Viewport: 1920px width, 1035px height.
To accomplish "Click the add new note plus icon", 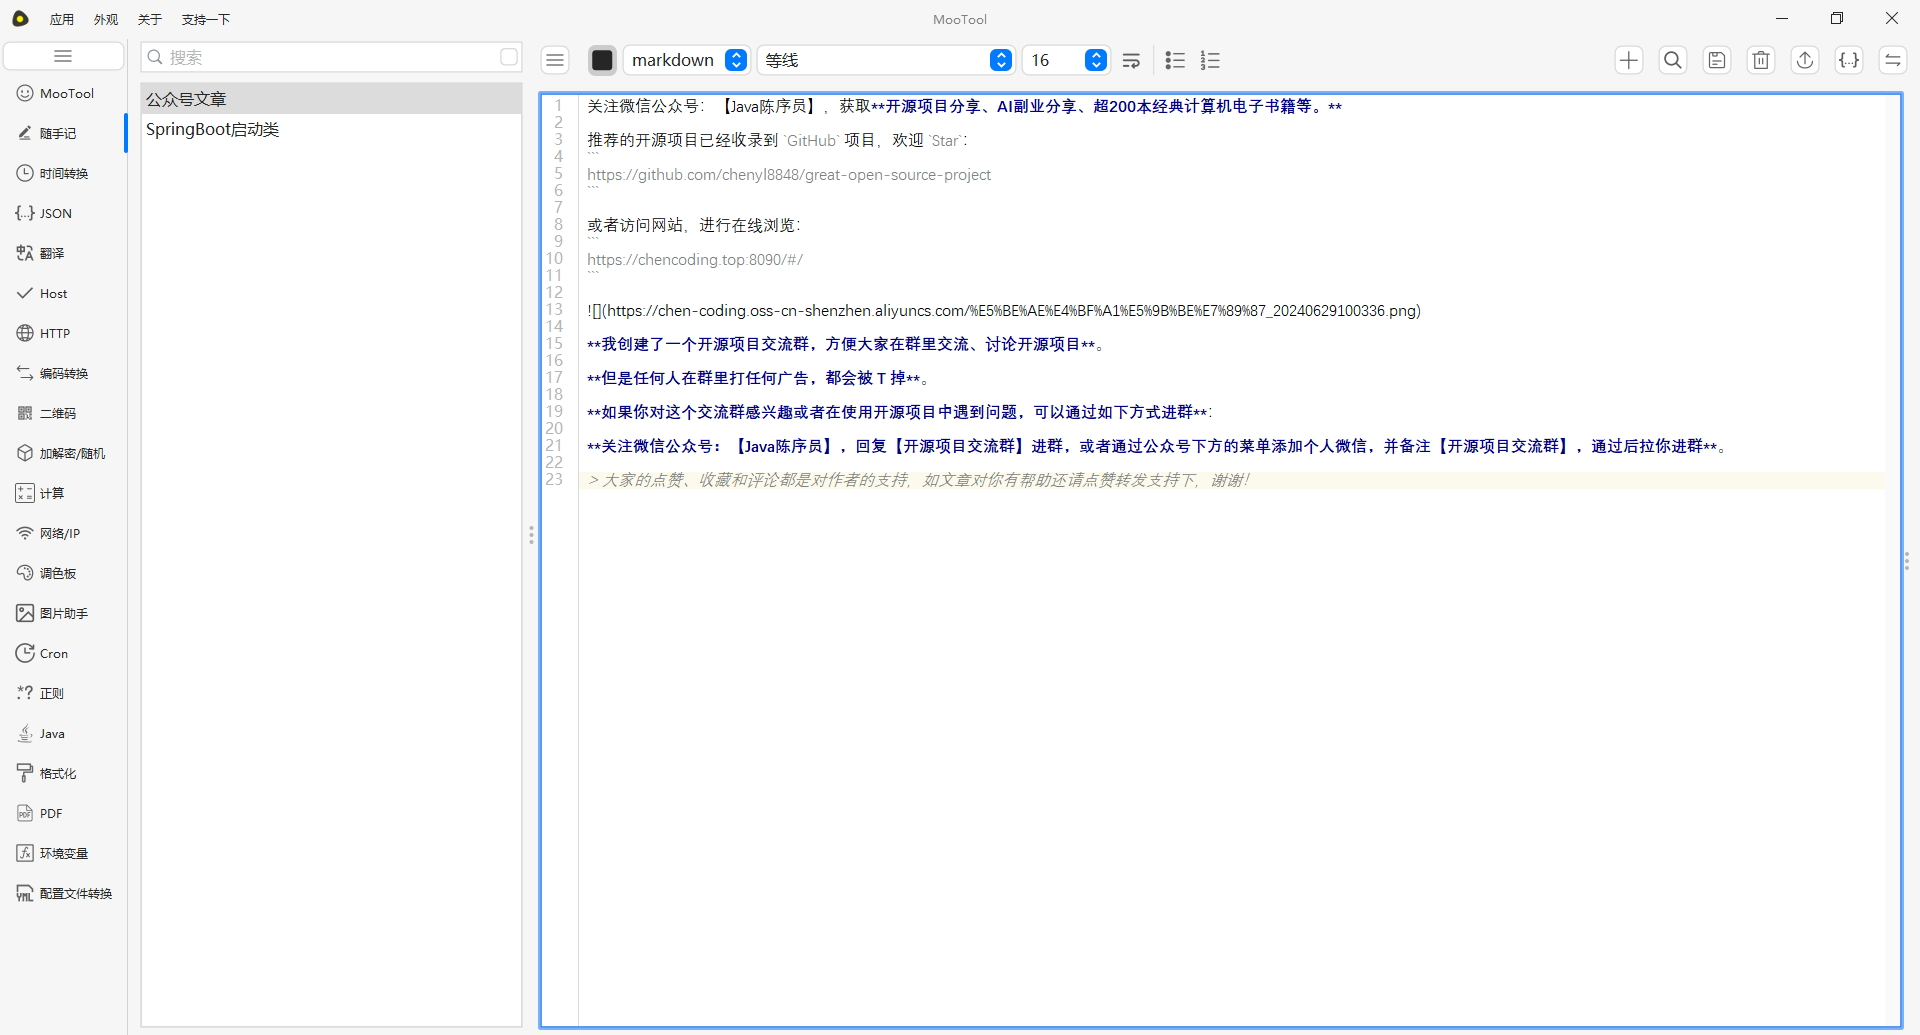I will click(1628, 60).
